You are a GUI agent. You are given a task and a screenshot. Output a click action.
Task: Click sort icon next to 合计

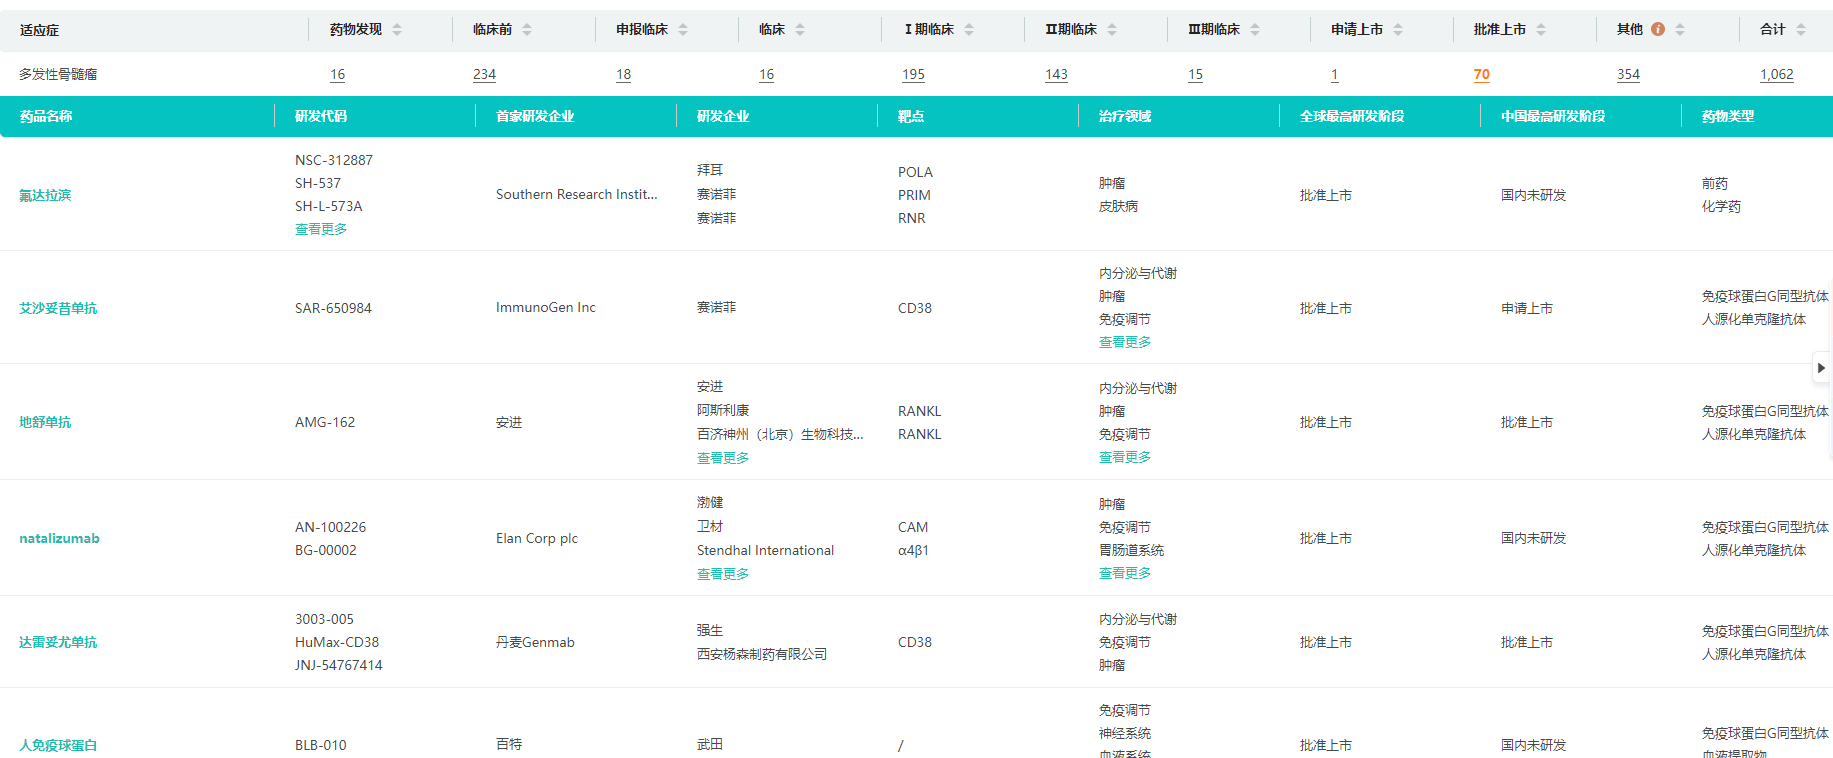(x=1801, y=30)
